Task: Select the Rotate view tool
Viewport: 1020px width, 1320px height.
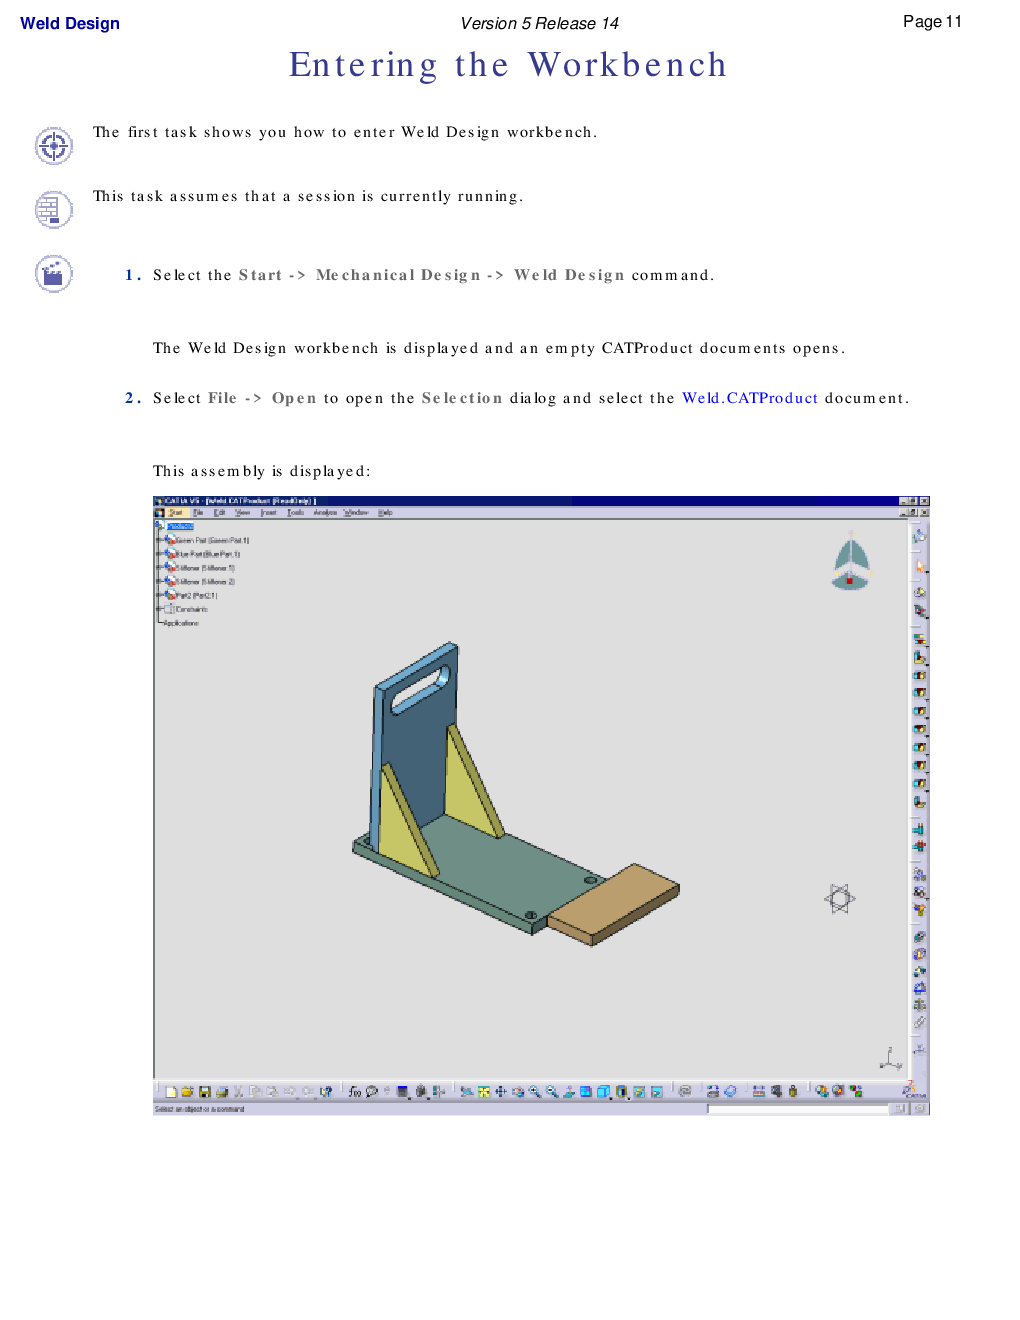Action: (x=518, y=1092)
